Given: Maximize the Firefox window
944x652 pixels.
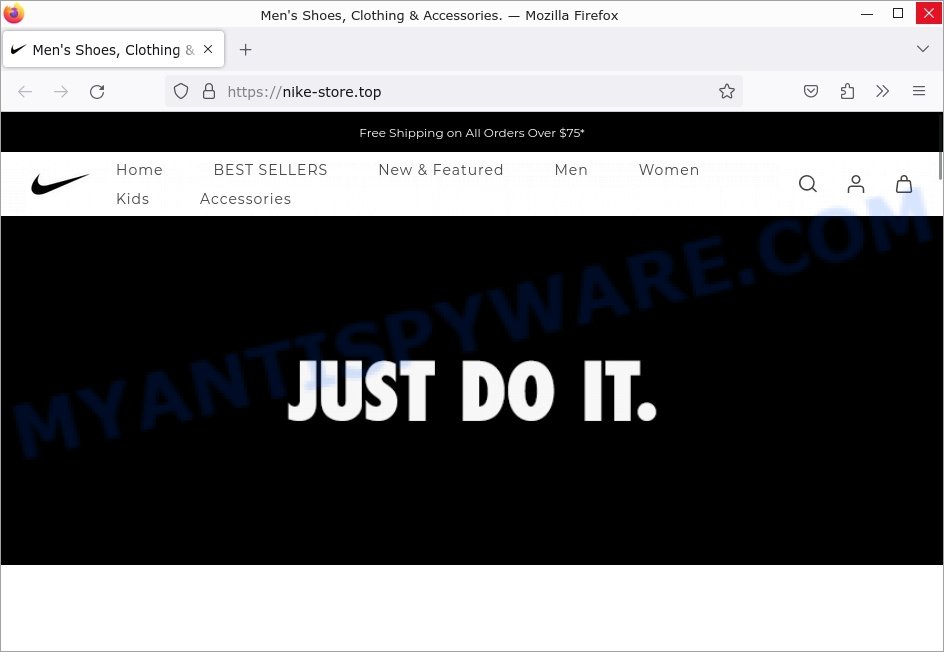Looking at the screenshot, I should 898,13.
